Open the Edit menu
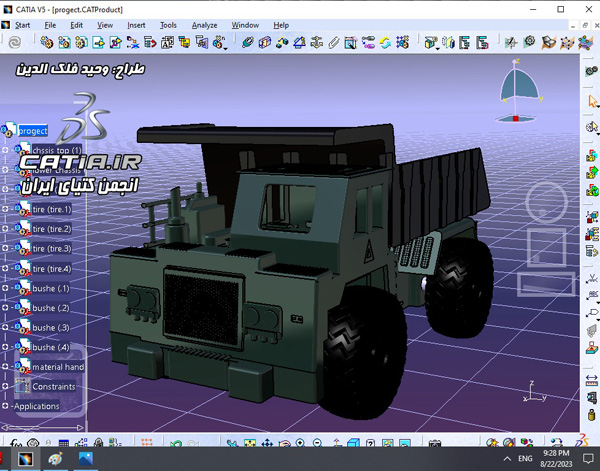This screenshot has height=471, width=600. 77,25
